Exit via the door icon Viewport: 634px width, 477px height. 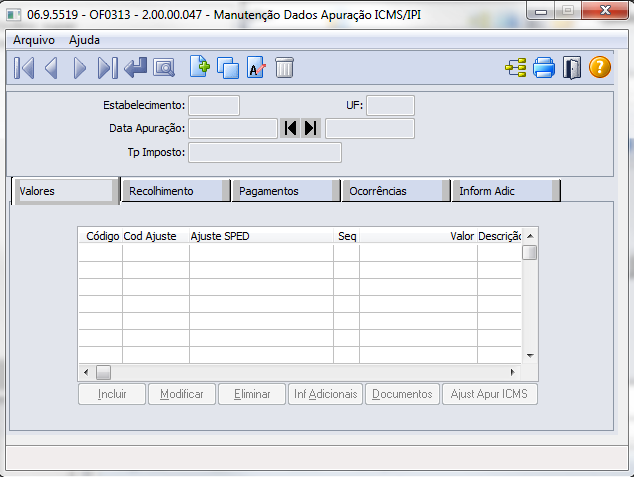pyautogui.click(x=572, y=68)
